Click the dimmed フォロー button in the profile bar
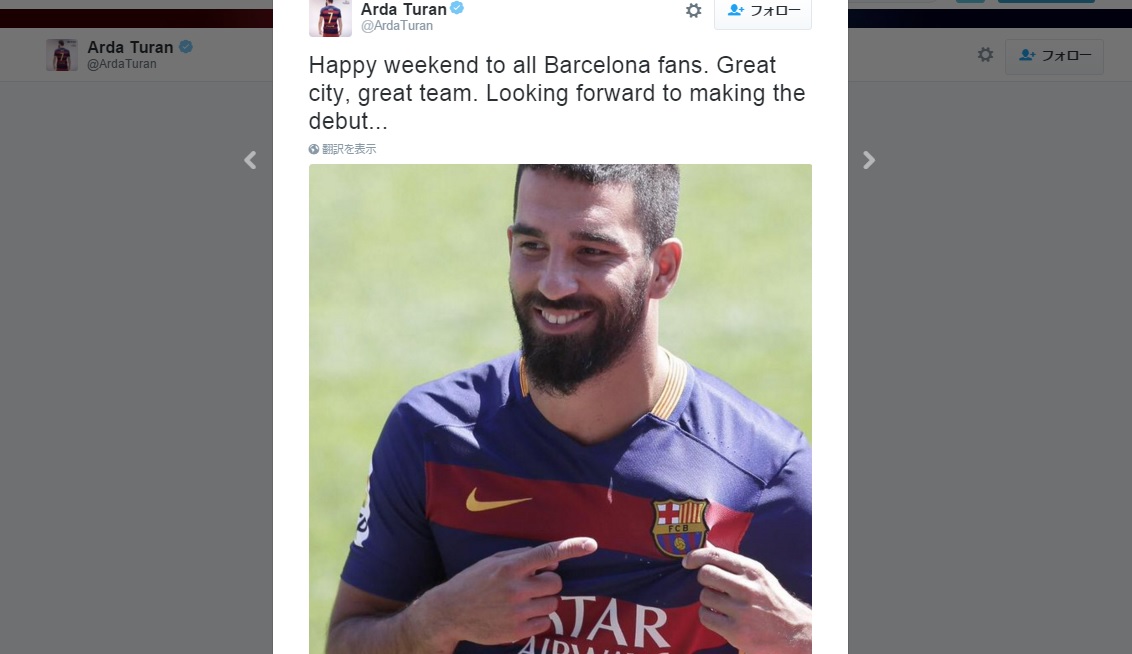Screen dimensions: 1132x654 click(x=1054, y=56)
